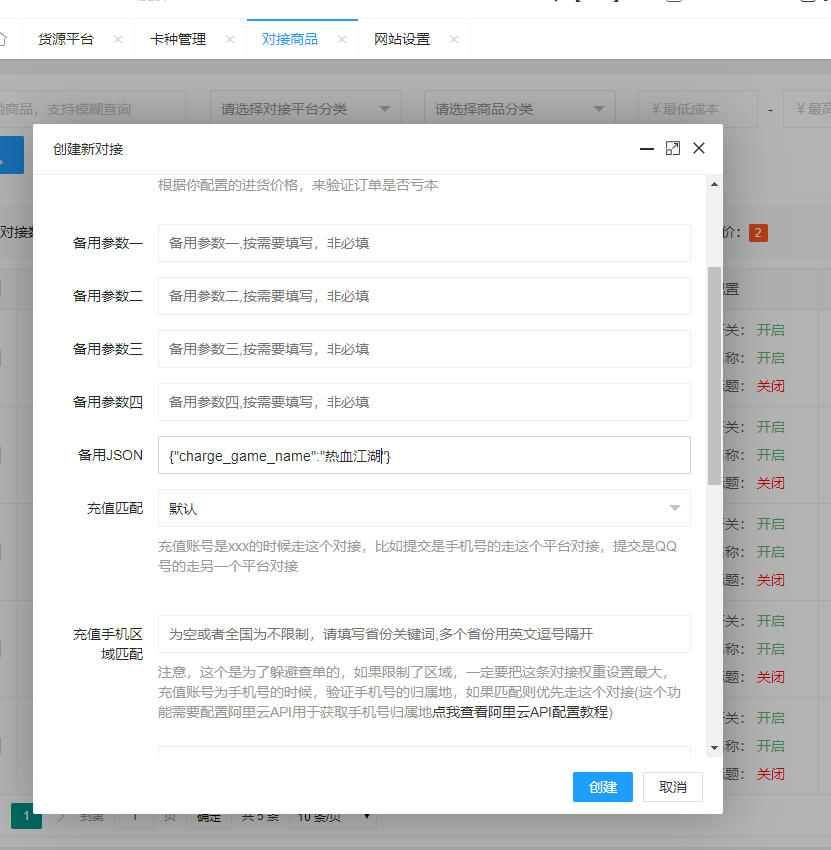Expand the 充值匹配 默认 dropdown
Viewport: 831px width, 850px height.
pyautogui.click(x=424, y=508)
